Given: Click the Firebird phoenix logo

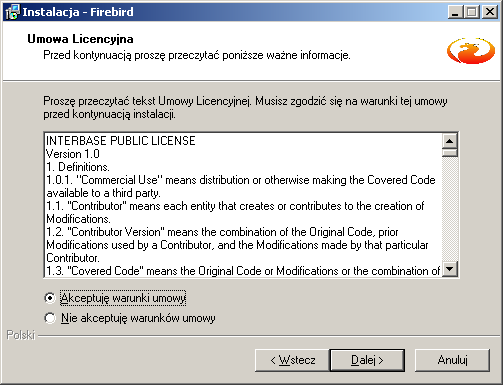Looking at the screenshot, I should 471,51.
